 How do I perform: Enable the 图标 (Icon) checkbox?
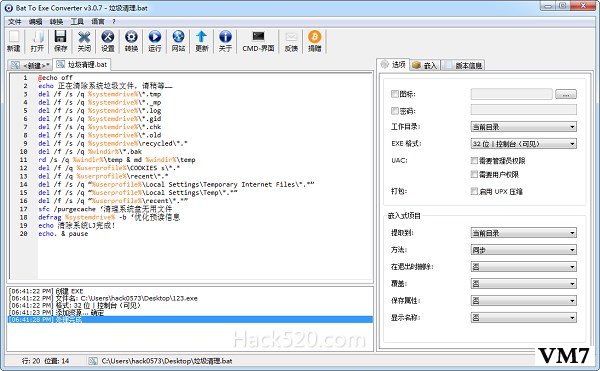pos(395,94)
